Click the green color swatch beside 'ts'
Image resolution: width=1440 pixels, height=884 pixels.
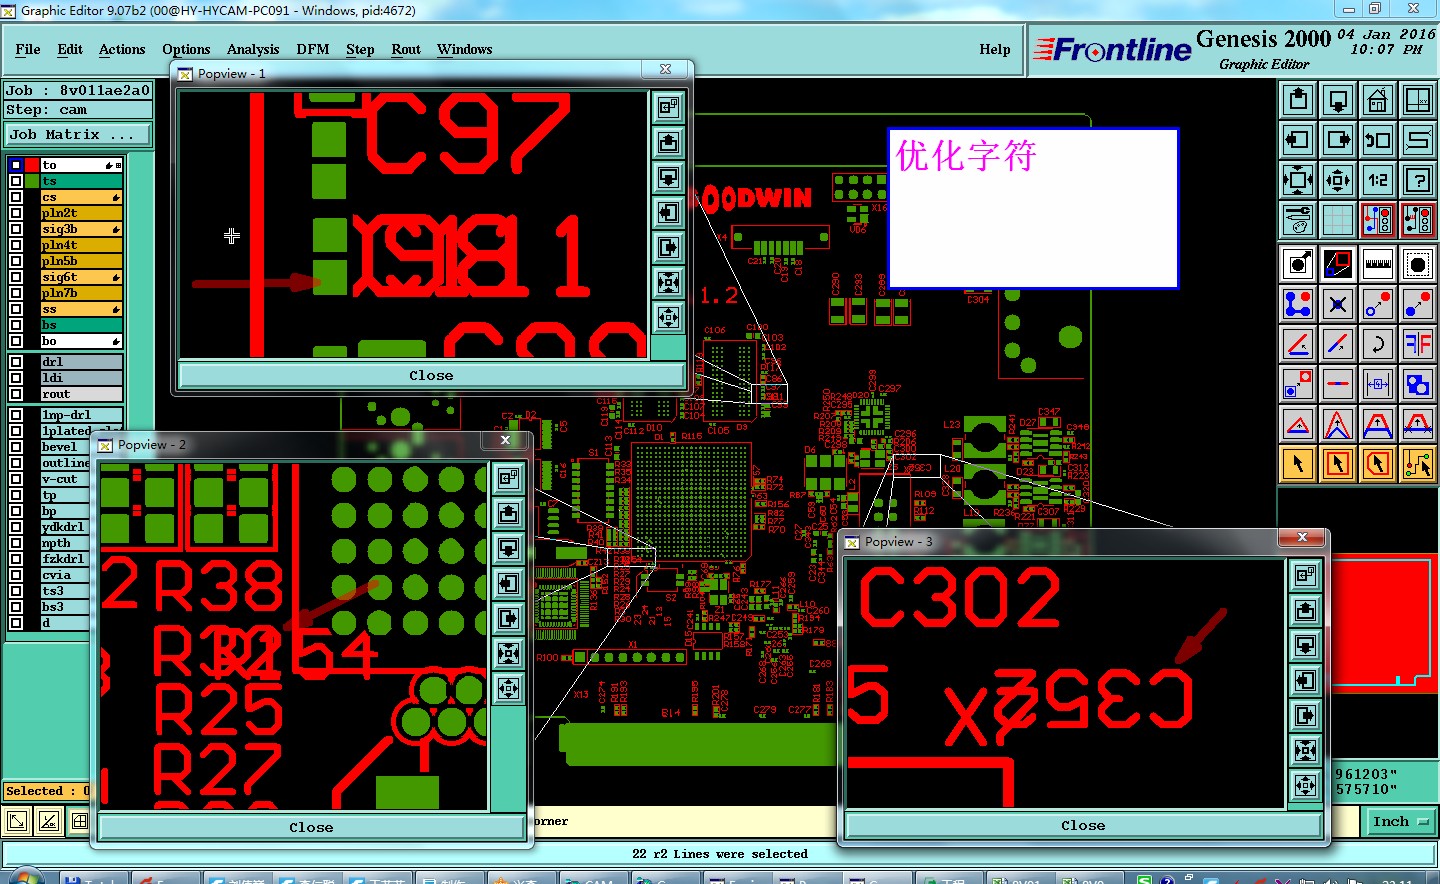coord(33,181)
